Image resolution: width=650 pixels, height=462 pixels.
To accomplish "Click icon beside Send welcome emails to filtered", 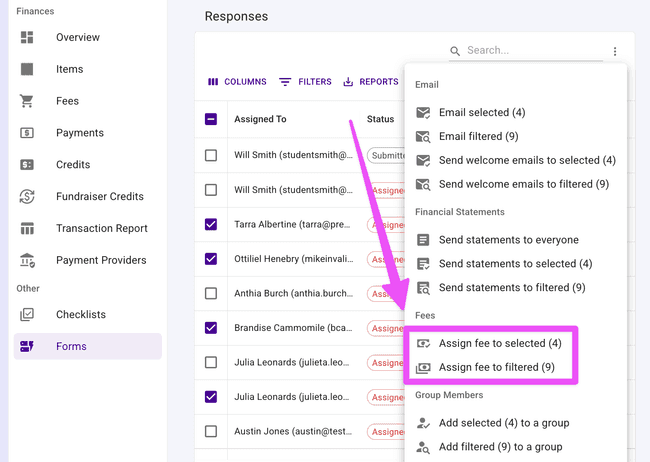I will click(423, 184).
